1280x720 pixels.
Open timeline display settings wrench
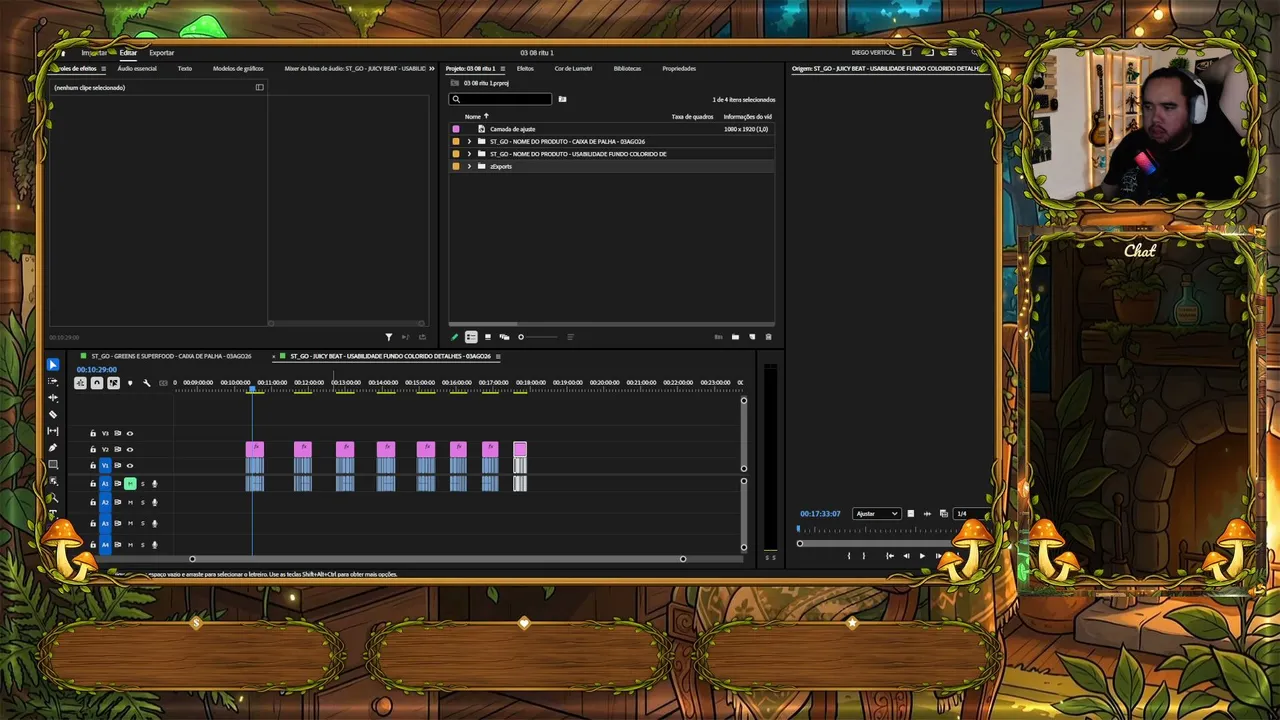147,383
